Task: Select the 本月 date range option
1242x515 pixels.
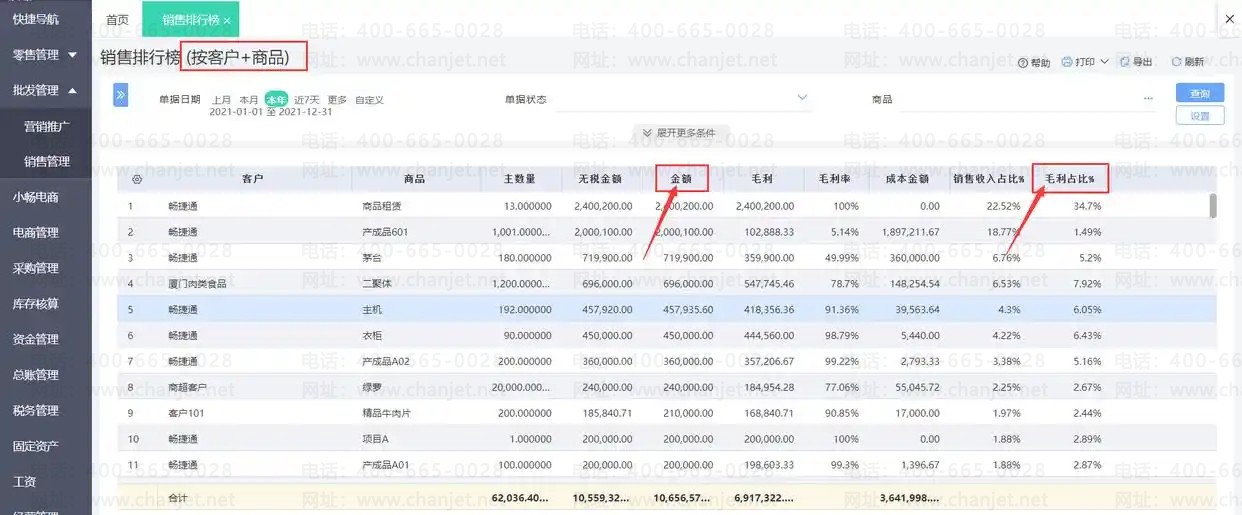Action: tap(248, 100)
